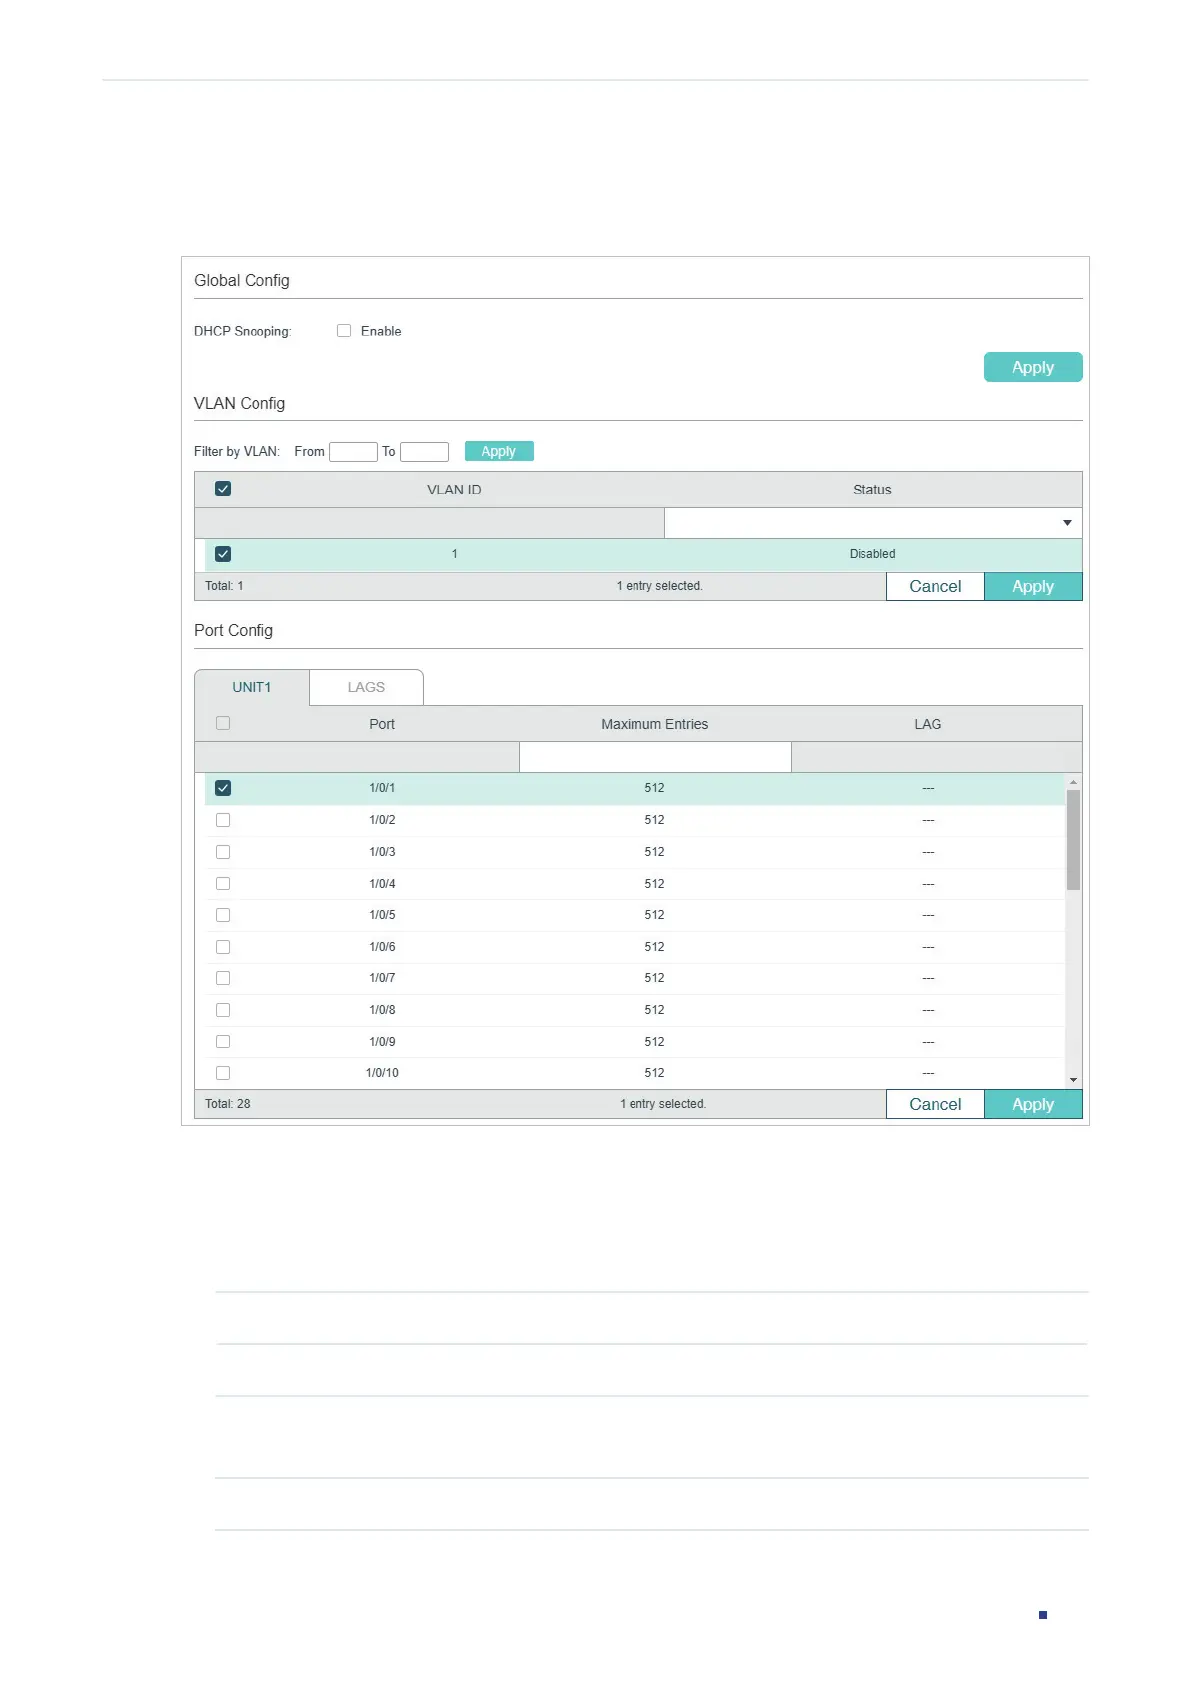Uncheck port 1/0/1 checkbox
This screenshot has height=1684, width=1191.
pos(223,788)
